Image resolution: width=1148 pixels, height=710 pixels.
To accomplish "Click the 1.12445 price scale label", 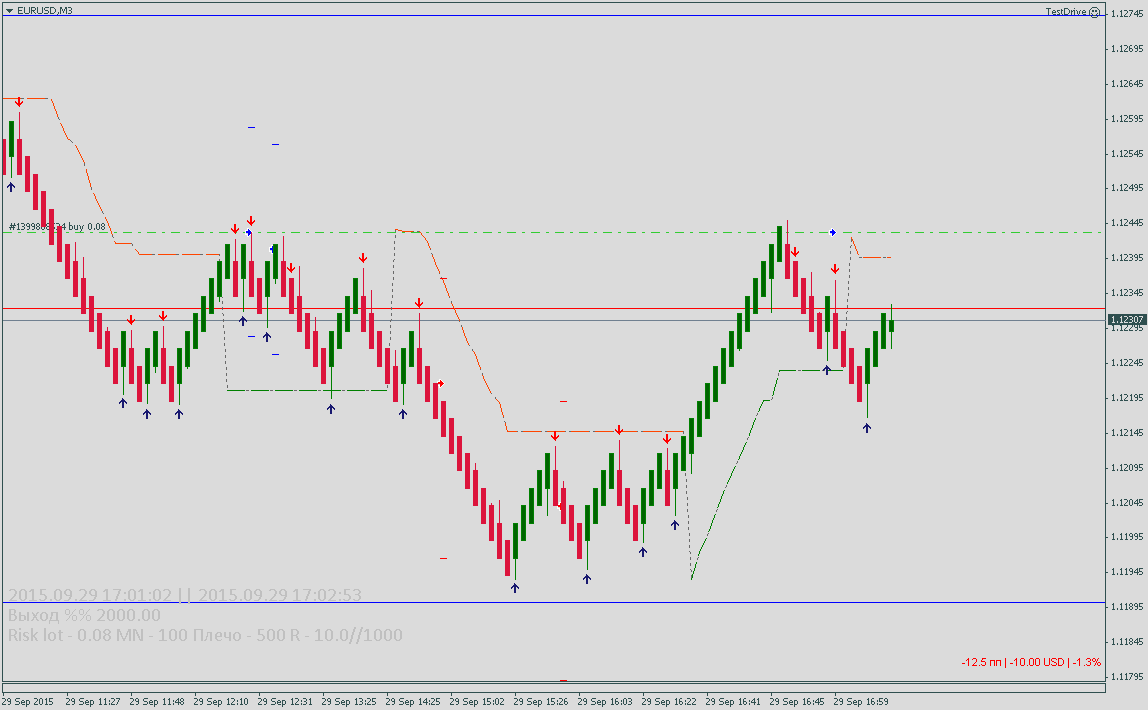I will coord(1127,223).
